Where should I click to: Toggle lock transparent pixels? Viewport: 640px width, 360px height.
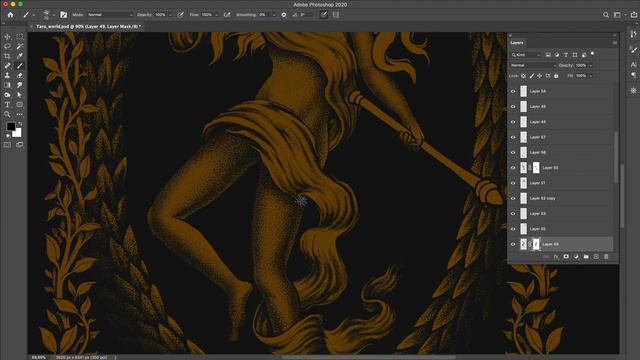(x=523, y=76)
